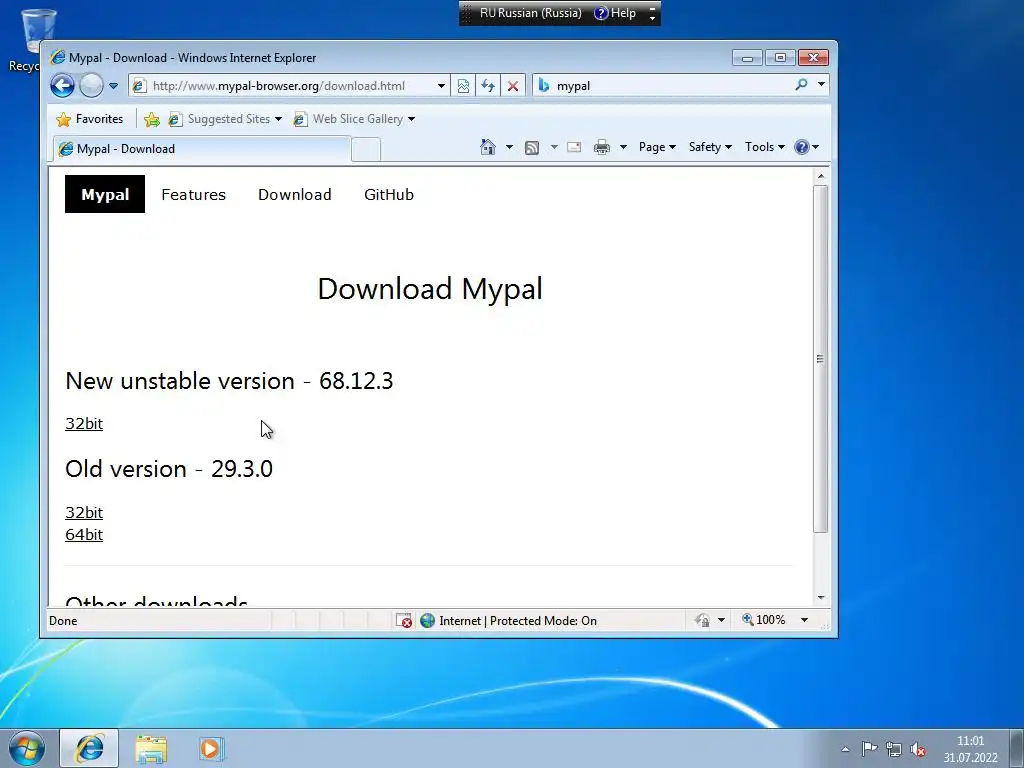The width and height of the screenshot is (1024, 768).
Task: Open the Download navigation link
Action: point(295,195)
